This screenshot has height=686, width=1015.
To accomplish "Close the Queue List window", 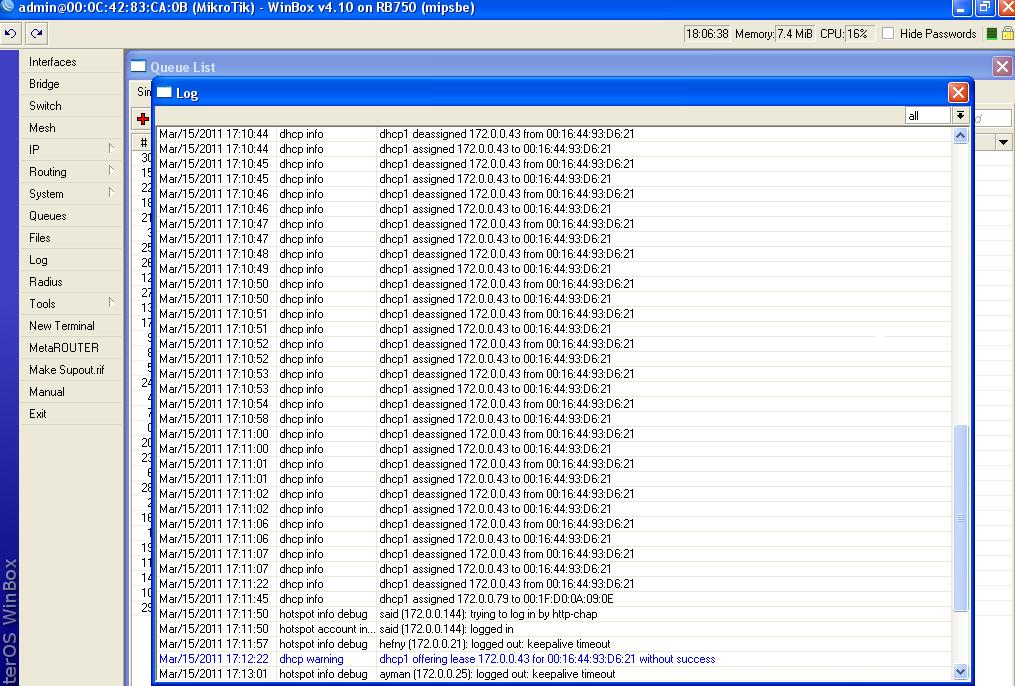I will click(x=1002, y=66).
